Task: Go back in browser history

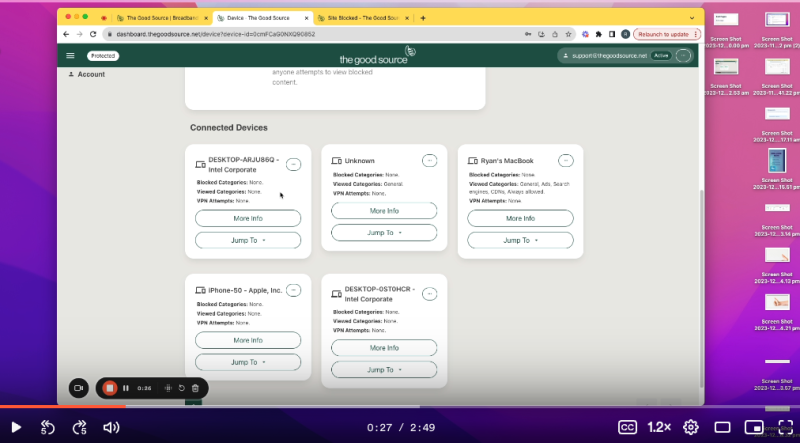Action: point(66,34)
